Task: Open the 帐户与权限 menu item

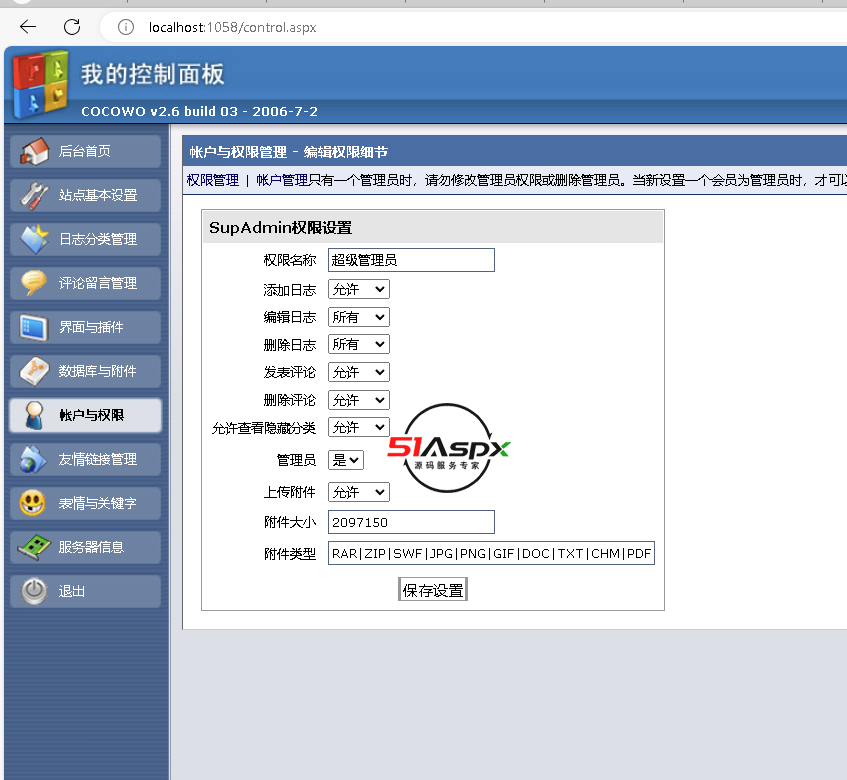Action: (x=86, y=415)
